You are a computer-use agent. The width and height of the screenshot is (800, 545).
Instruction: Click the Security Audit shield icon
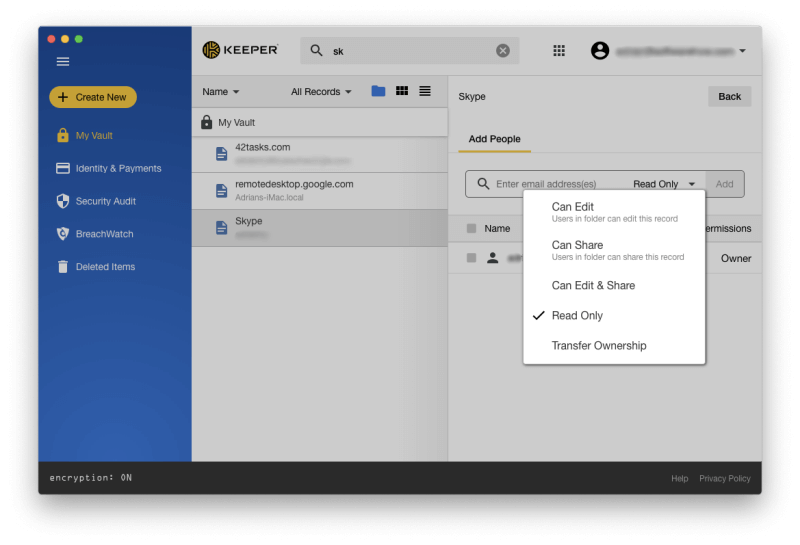tap(63, 201)
